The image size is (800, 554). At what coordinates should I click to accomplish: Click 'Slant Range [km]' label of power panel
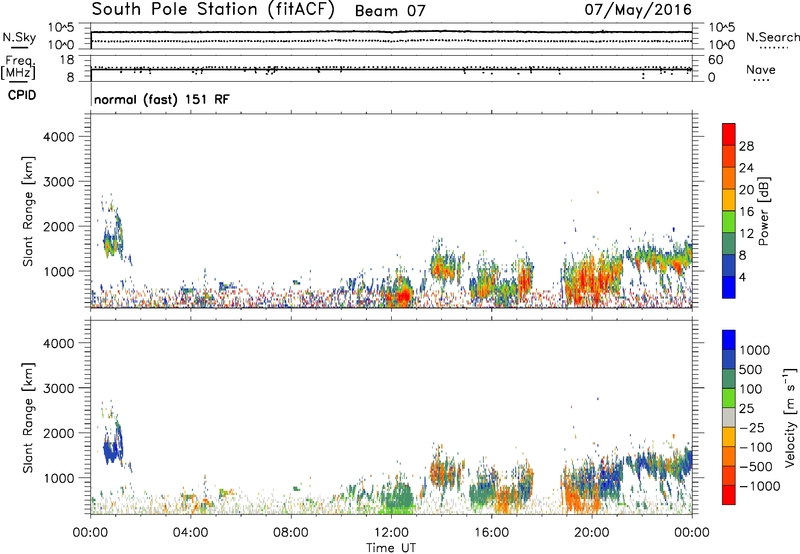click(28, 211)
